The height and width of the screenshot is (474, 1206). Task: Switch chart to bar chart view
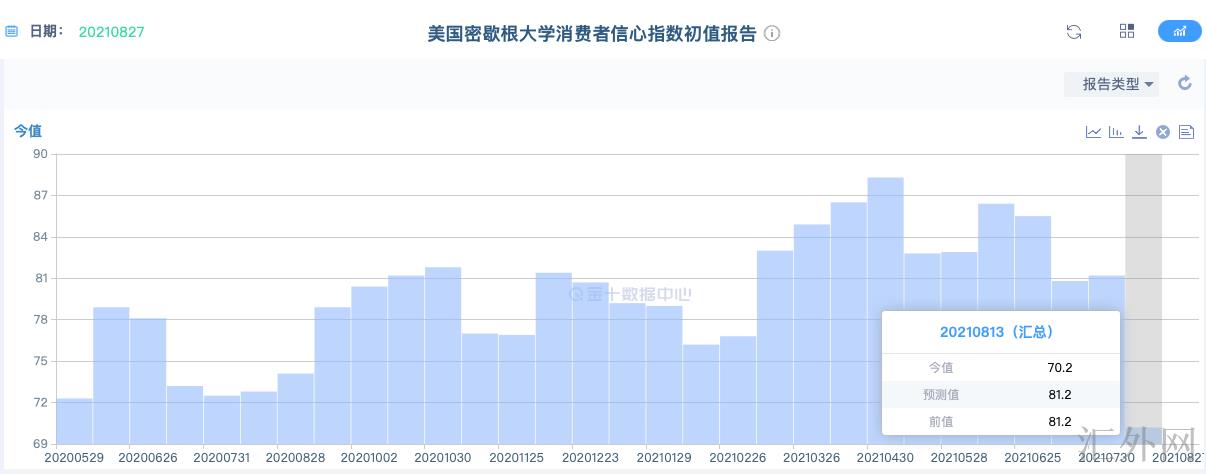click(x=1116, y=132)
